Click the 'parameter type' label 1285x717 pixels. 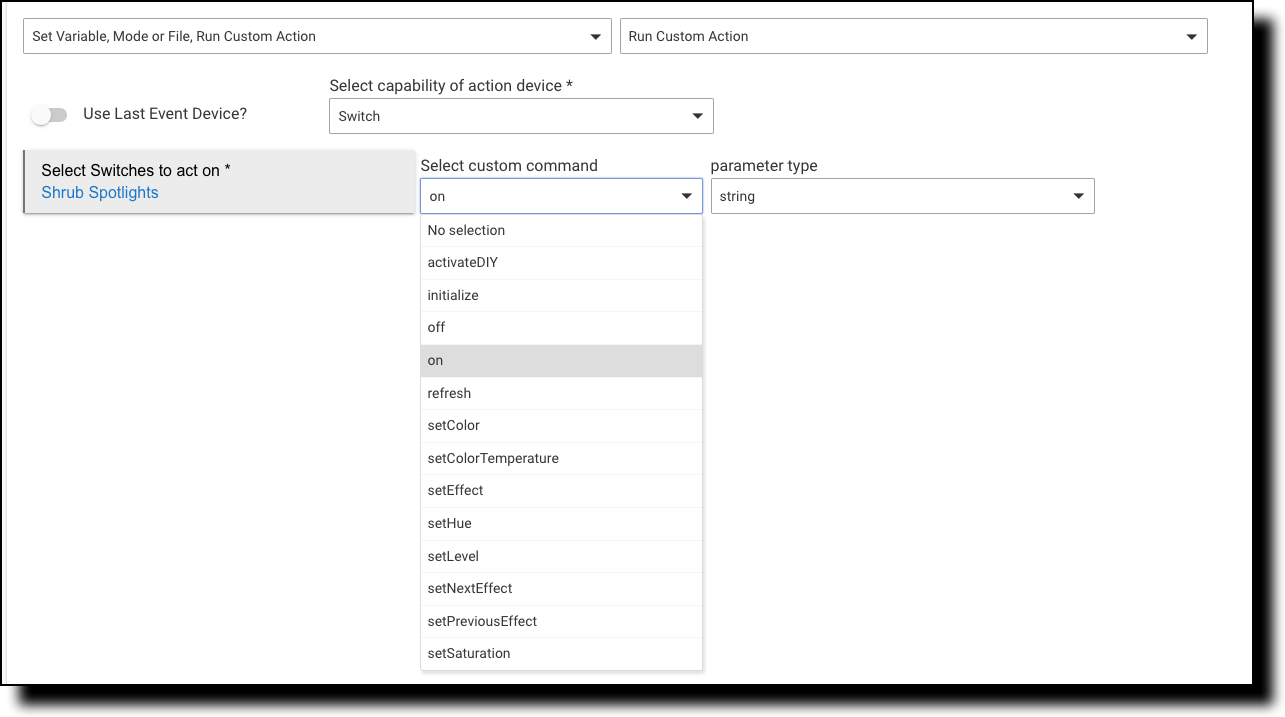click(764, 166)
